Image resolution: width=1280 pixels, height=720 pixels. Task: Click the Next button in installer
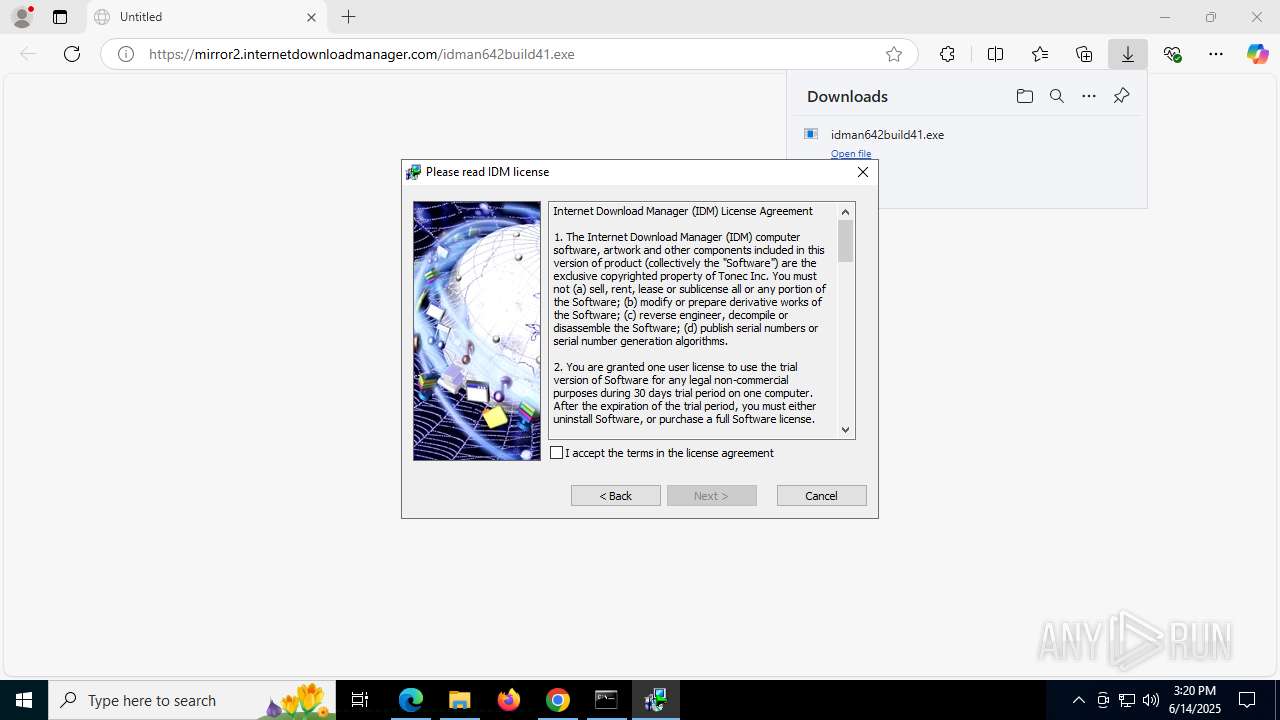pos(712,496)
